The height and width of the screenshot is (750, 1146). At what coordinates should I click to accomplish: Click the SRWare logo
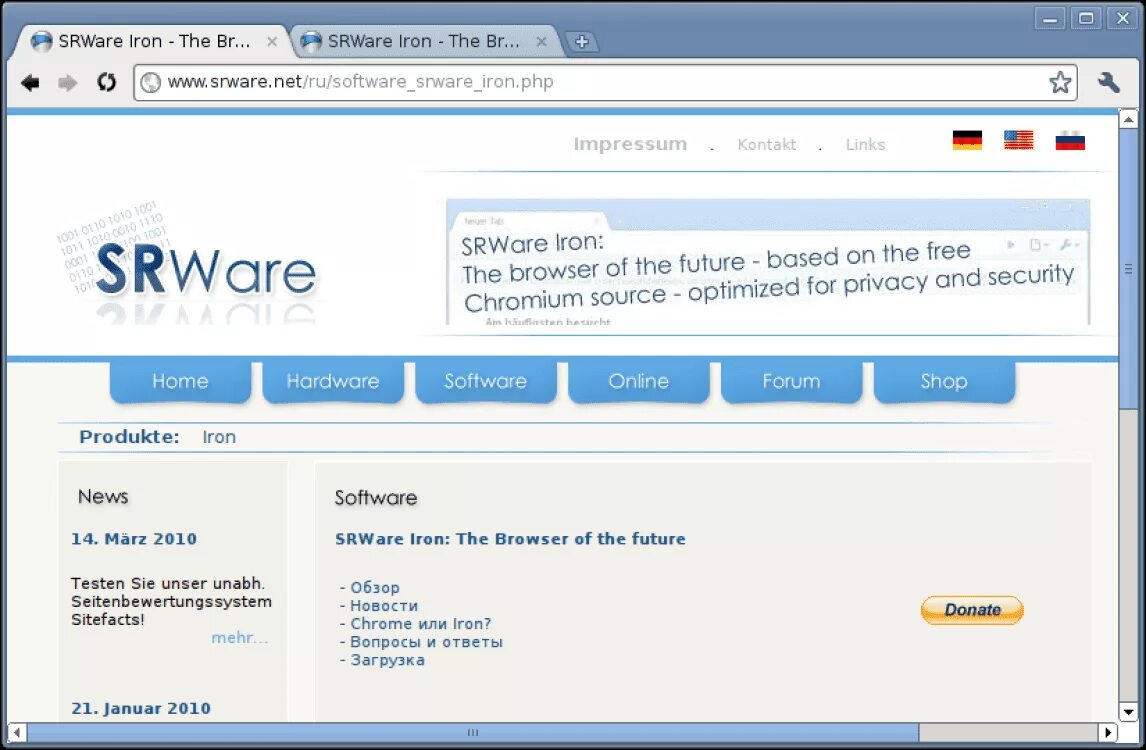tap(189, 262)
